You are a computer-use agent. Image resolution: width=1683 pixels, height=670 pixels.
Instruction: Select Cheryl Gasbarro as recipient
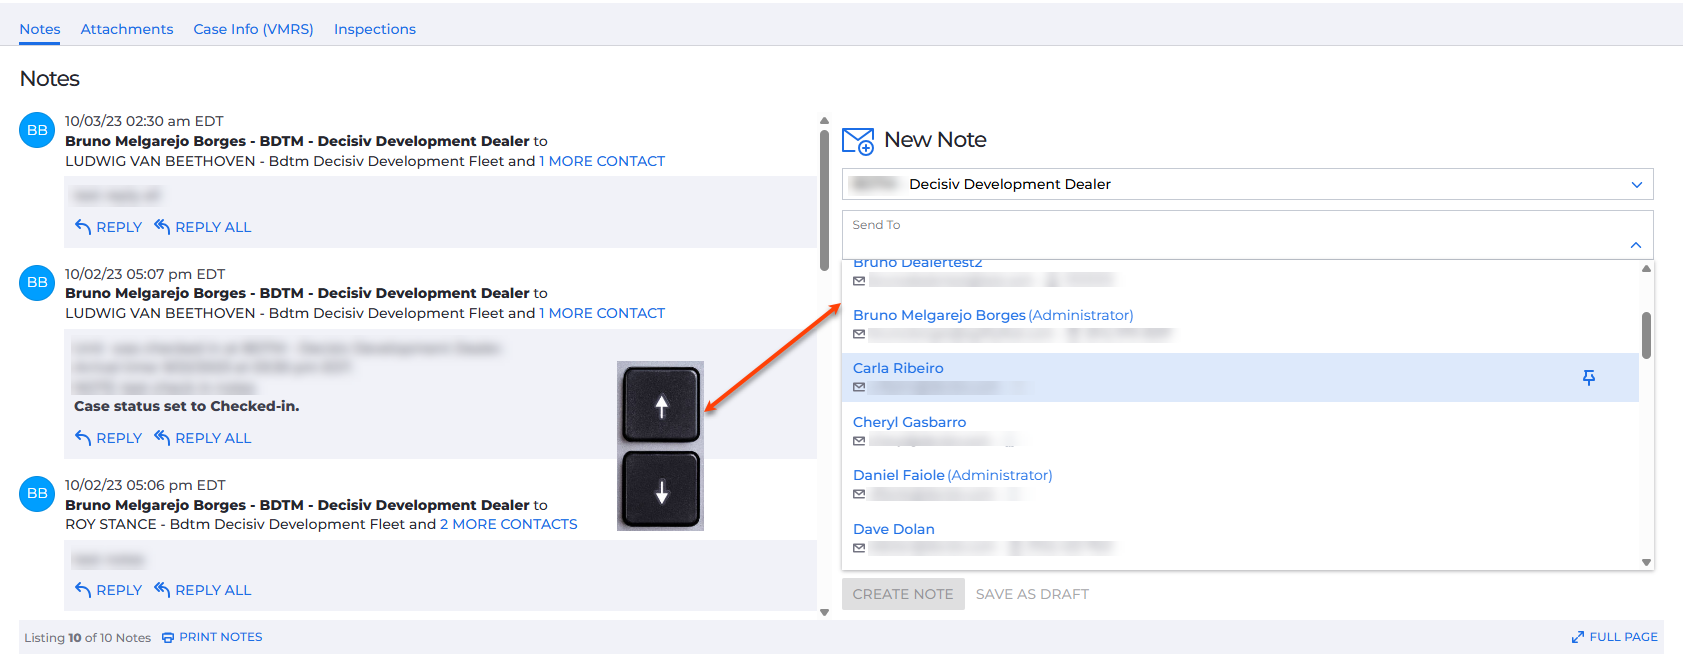pos(909,422)
